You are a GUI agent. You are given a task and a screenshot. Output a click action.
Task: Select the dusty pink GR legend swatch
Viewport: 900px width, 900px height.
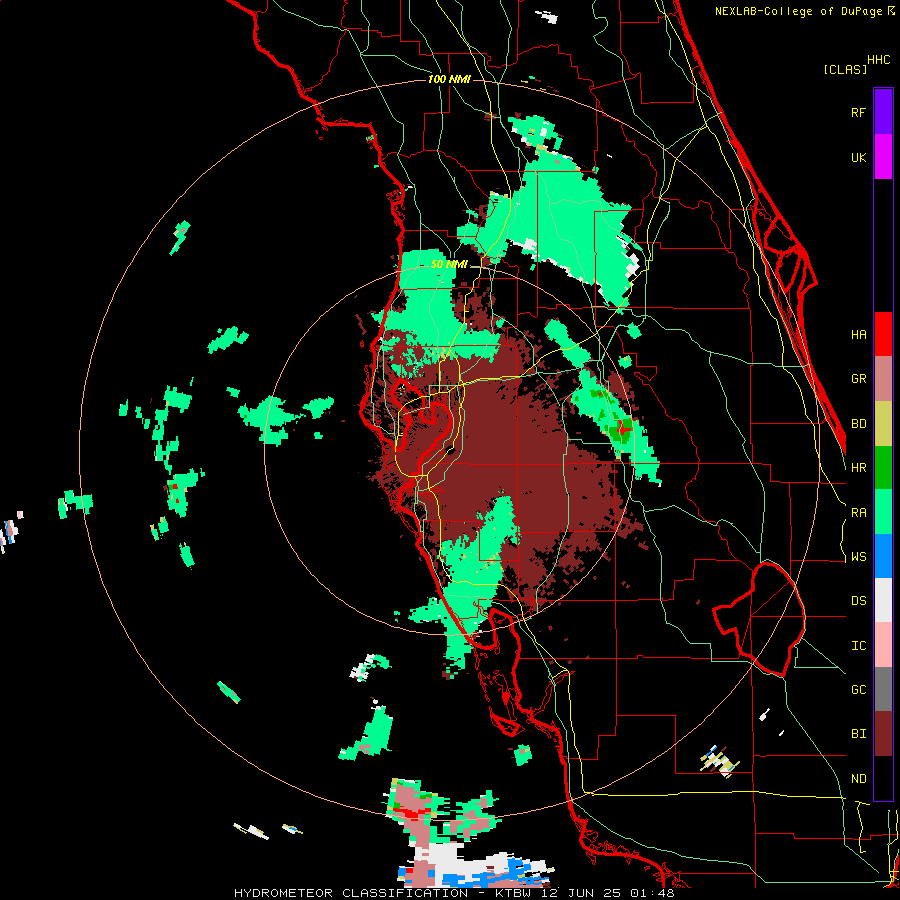(883, 379)
